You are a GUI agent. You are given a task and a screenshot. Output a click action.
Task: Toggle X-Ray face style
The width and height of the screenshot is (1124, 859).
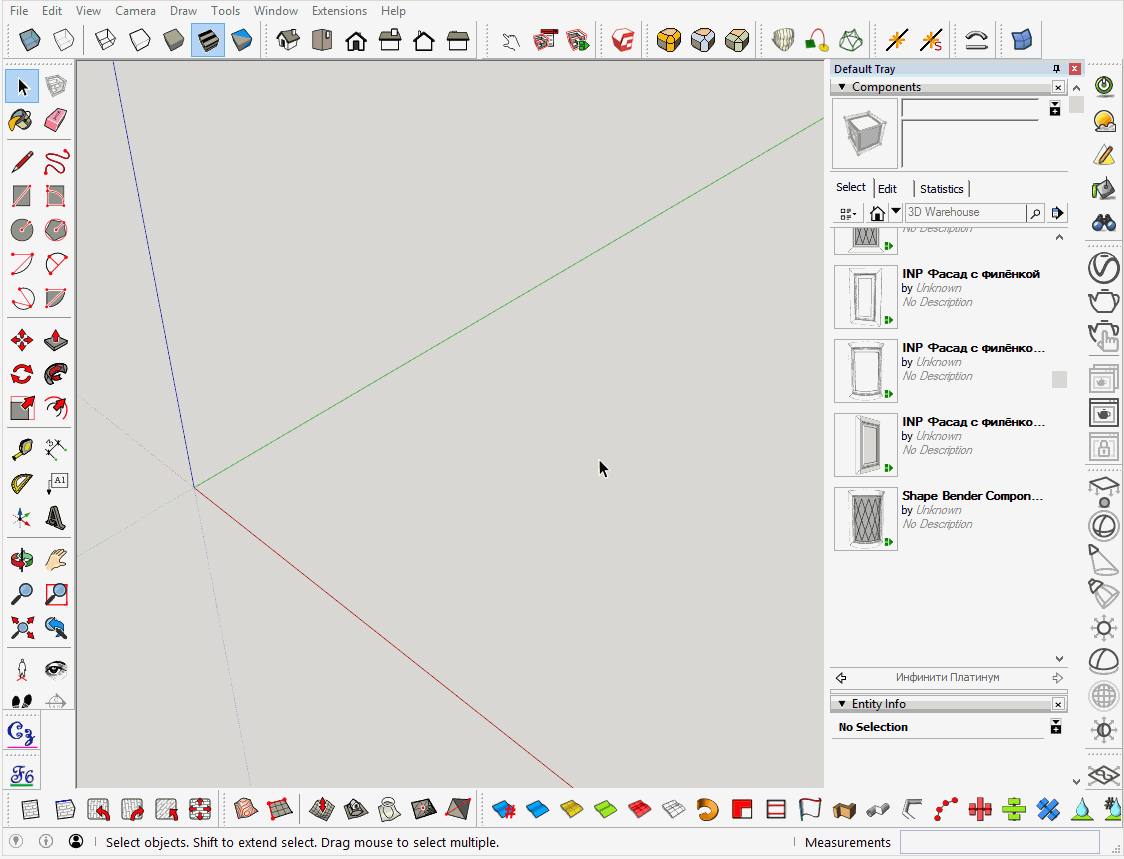31,40
